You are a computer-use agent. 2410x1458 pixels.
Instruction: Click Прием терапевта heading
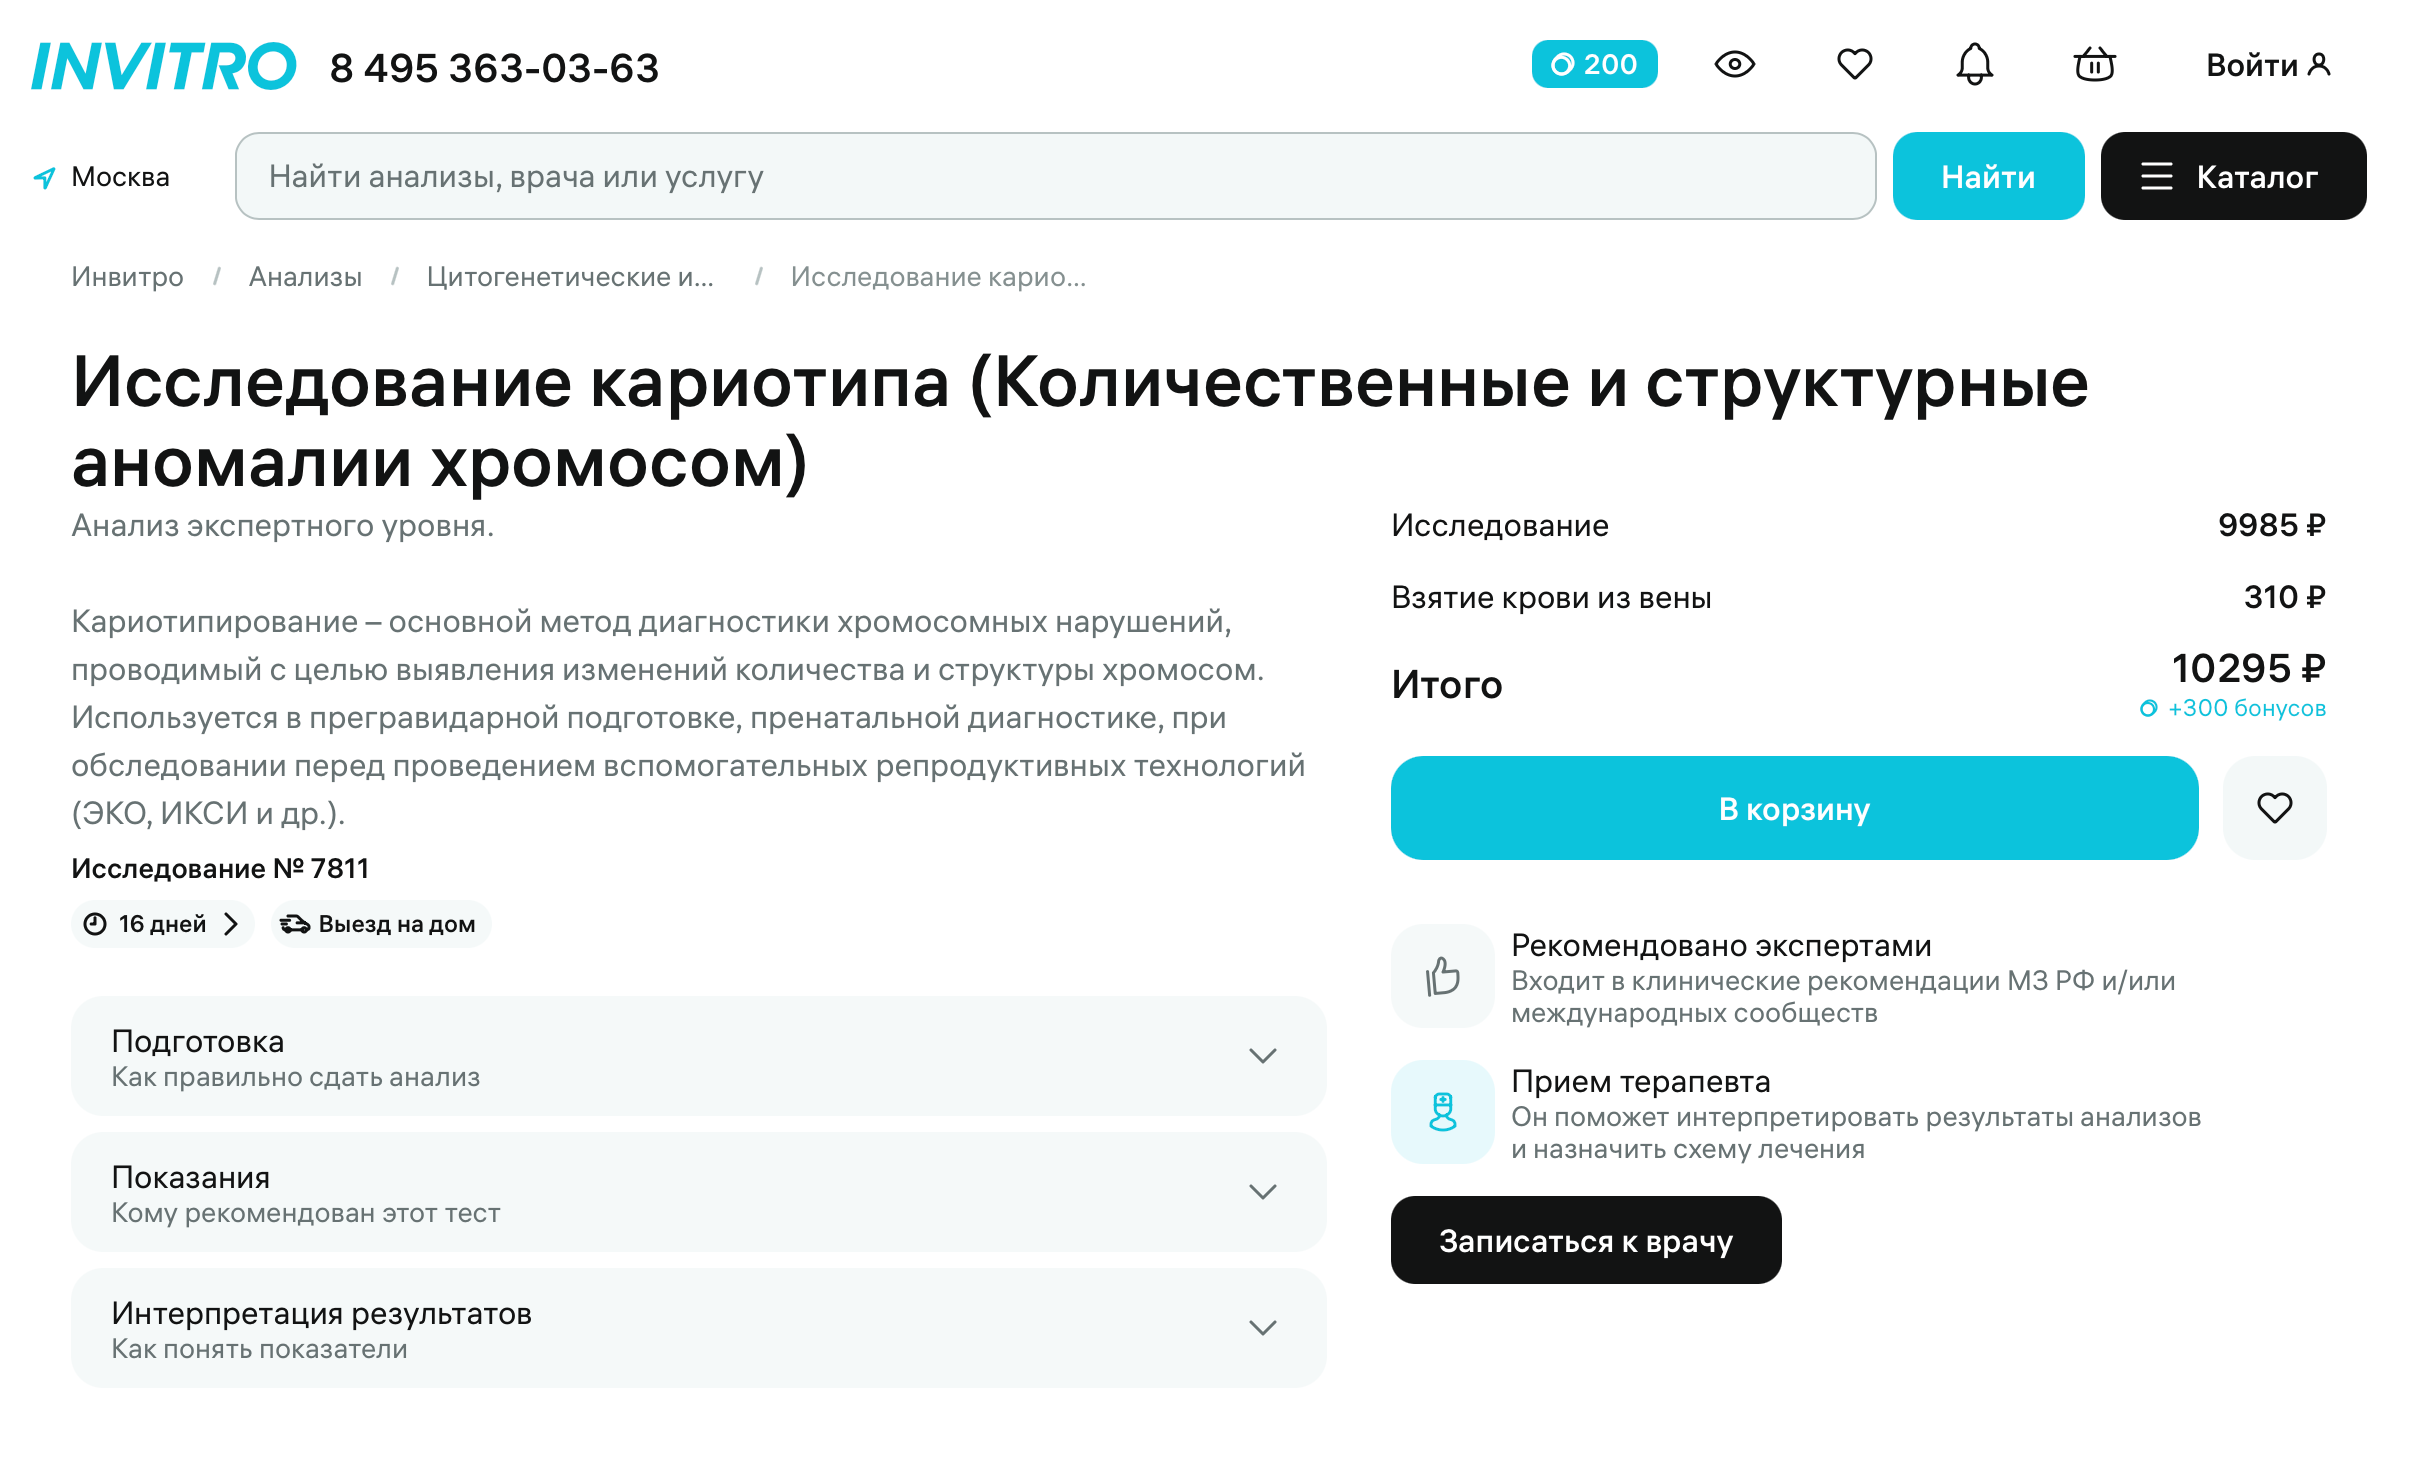pos(1640,1081)
